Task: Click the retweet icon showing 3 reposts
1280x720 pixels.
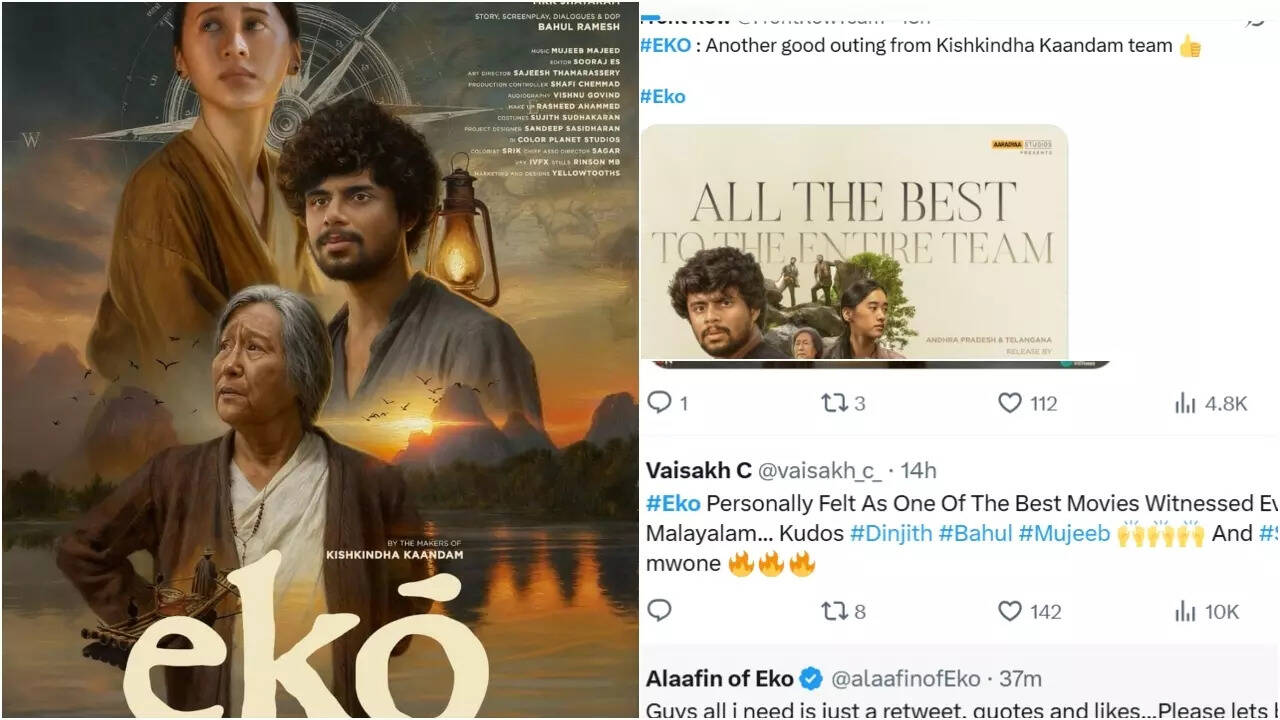Action: click(x=834, y=403)
